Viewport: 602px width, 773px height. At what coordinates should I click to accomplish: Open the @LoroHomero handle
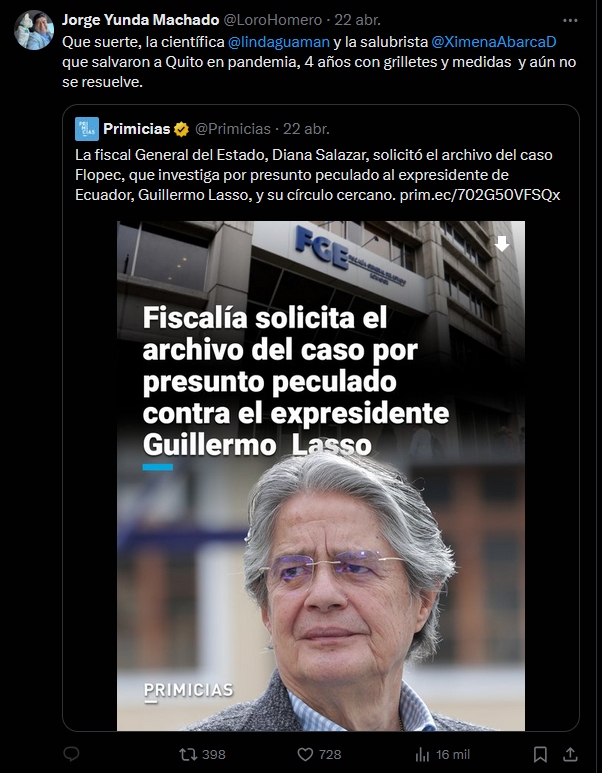click(x=273, y=20)
